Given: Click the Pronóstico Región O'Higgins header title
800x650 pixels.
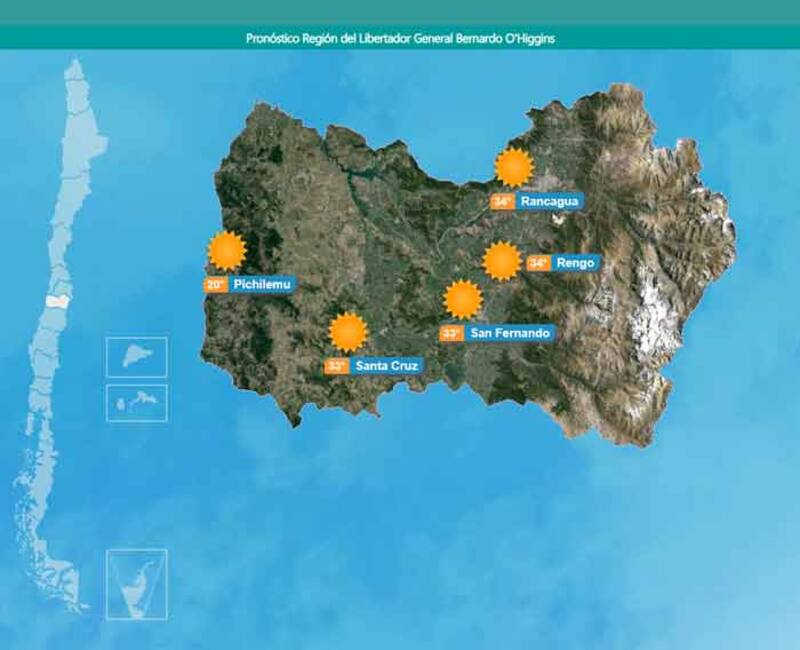Looking at the screenshot, I should [x=400, y=38].
